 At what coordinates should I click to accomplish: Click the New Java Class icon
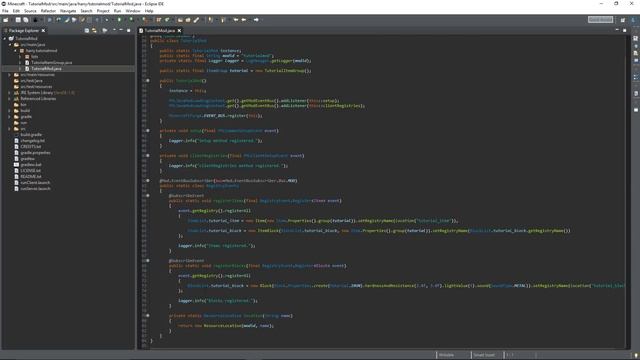tap(167, 20)
